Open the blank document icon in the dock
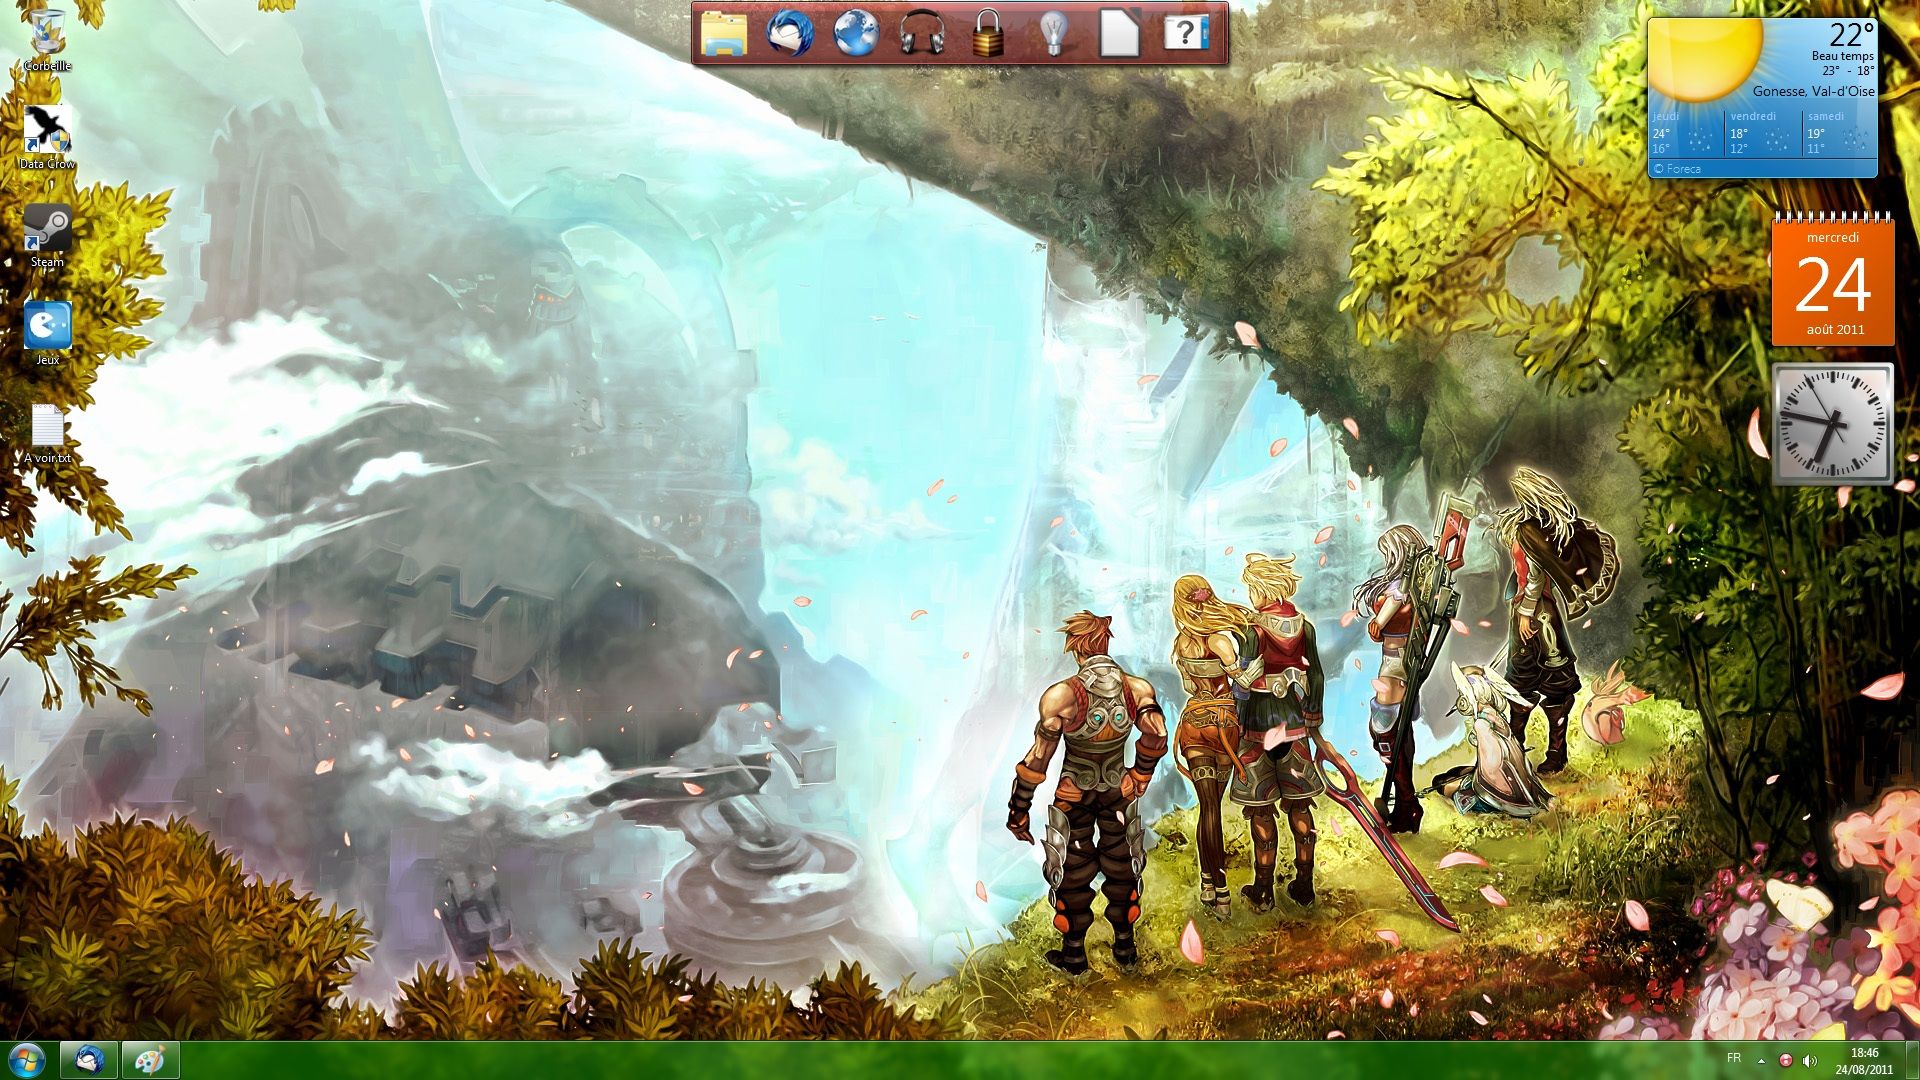Image resolution: width=1920 pixels, height=1080 pixels. click(1119, 34)
